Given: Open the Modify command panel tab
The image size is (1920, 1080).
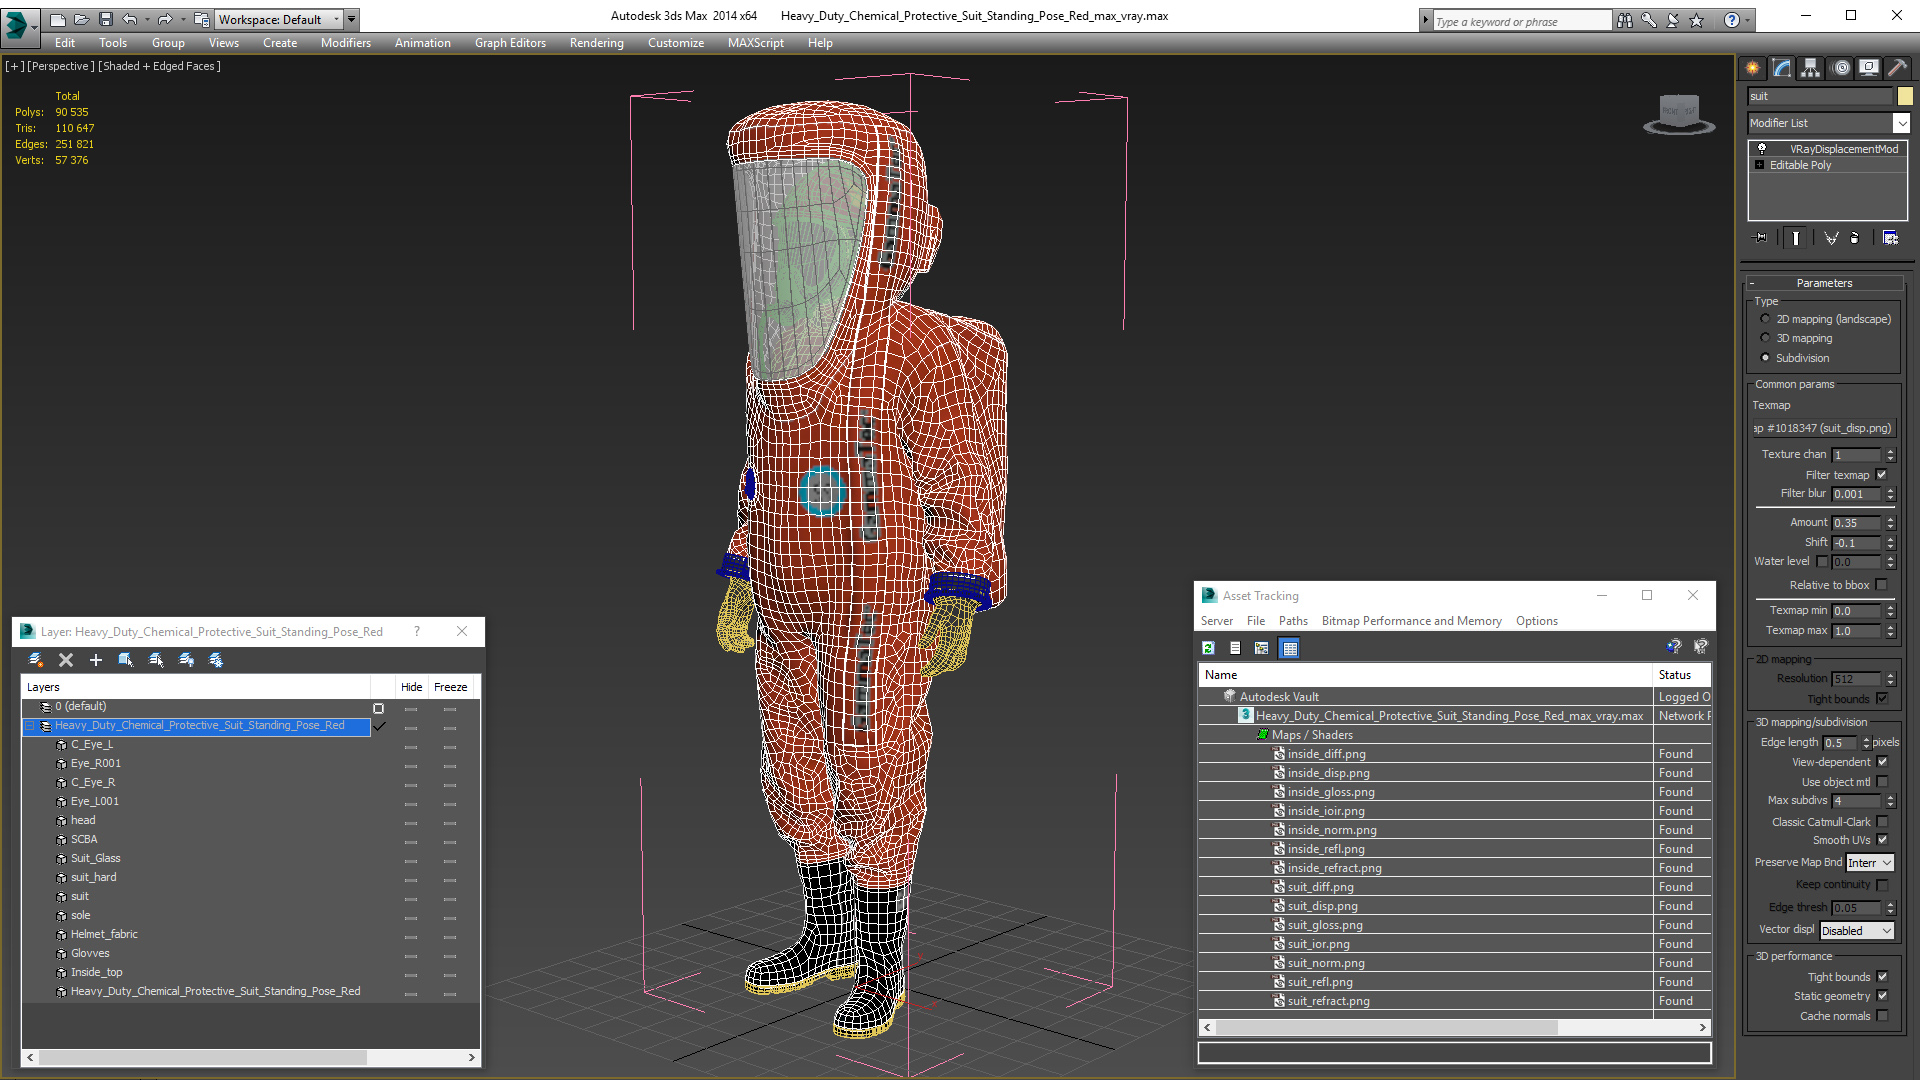Looking at the screenshot, I should pos(1782,68).
